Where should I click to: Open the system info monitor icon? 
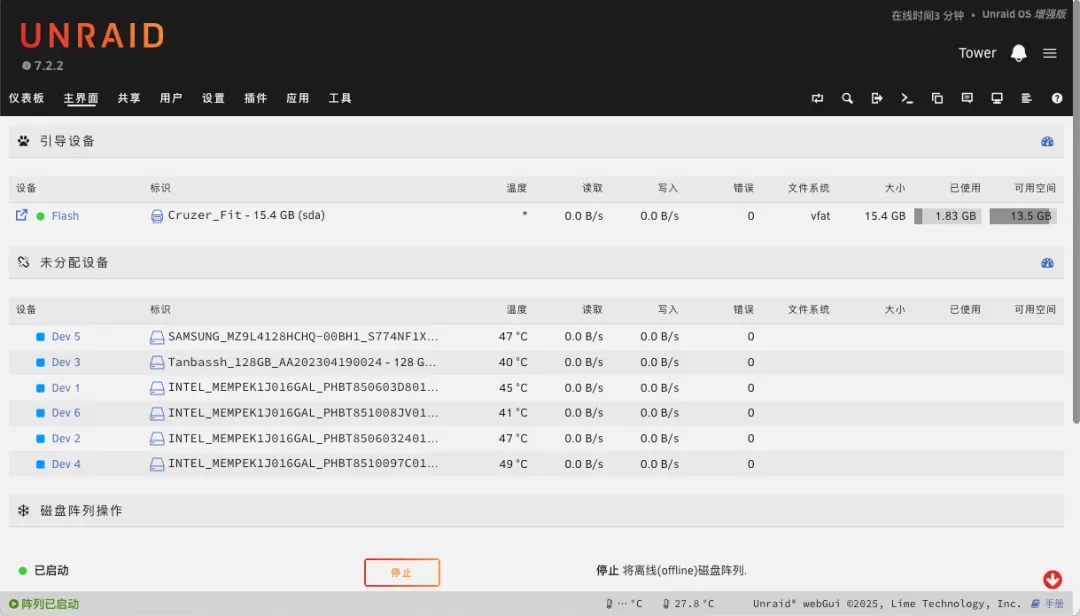click(997, 98)
